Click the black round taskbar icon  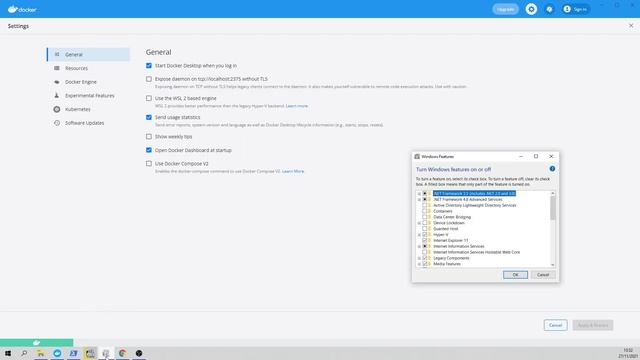139,353
